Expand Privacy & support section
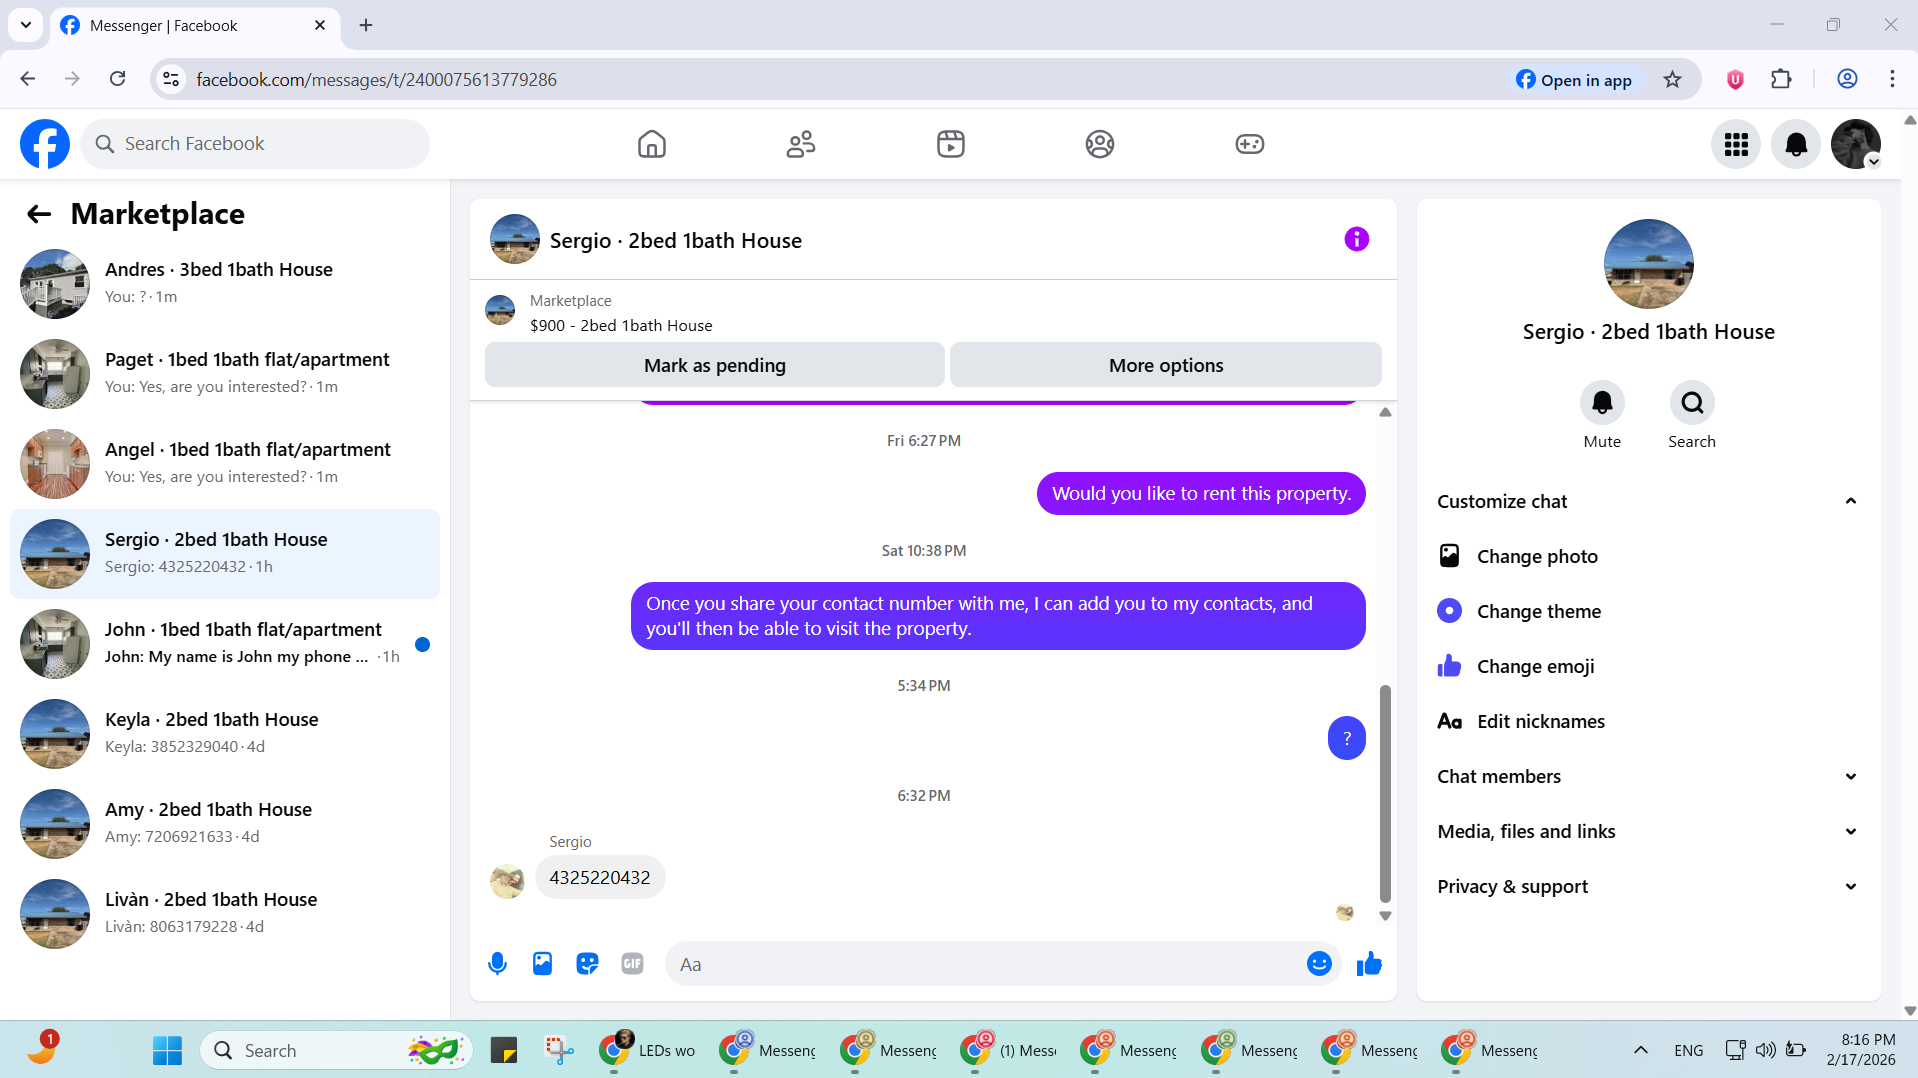Viewport: 1918px width, 1078px height. (x=1648, y=886)
